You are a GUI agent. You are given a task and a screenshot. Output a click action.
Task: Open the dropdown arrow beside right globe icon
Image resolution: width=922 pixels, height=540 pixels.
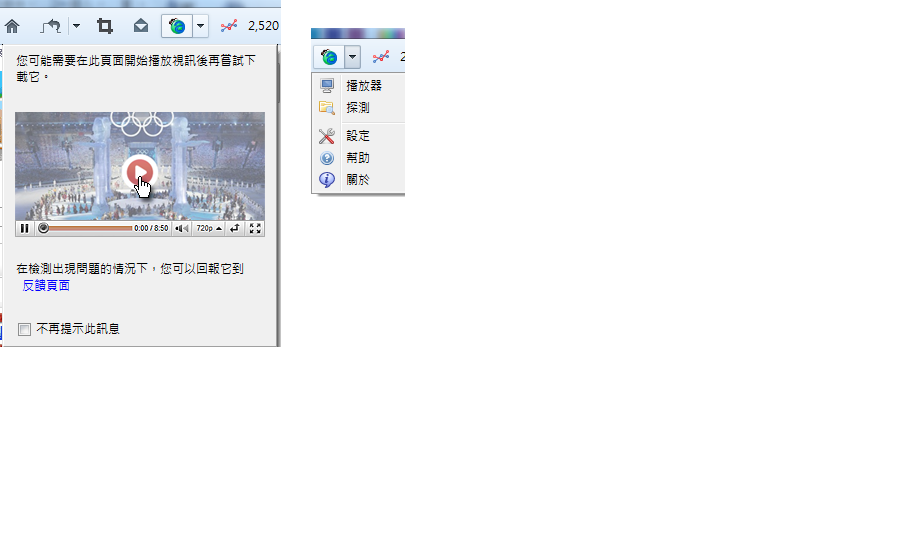pos(352,57)
